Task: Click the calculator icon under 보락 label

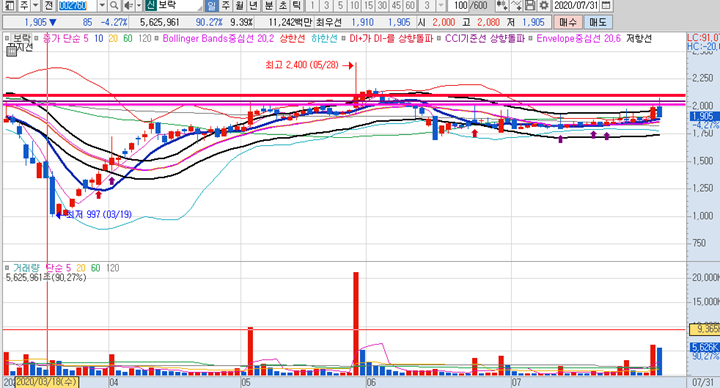Action: (x=11, y=51)
